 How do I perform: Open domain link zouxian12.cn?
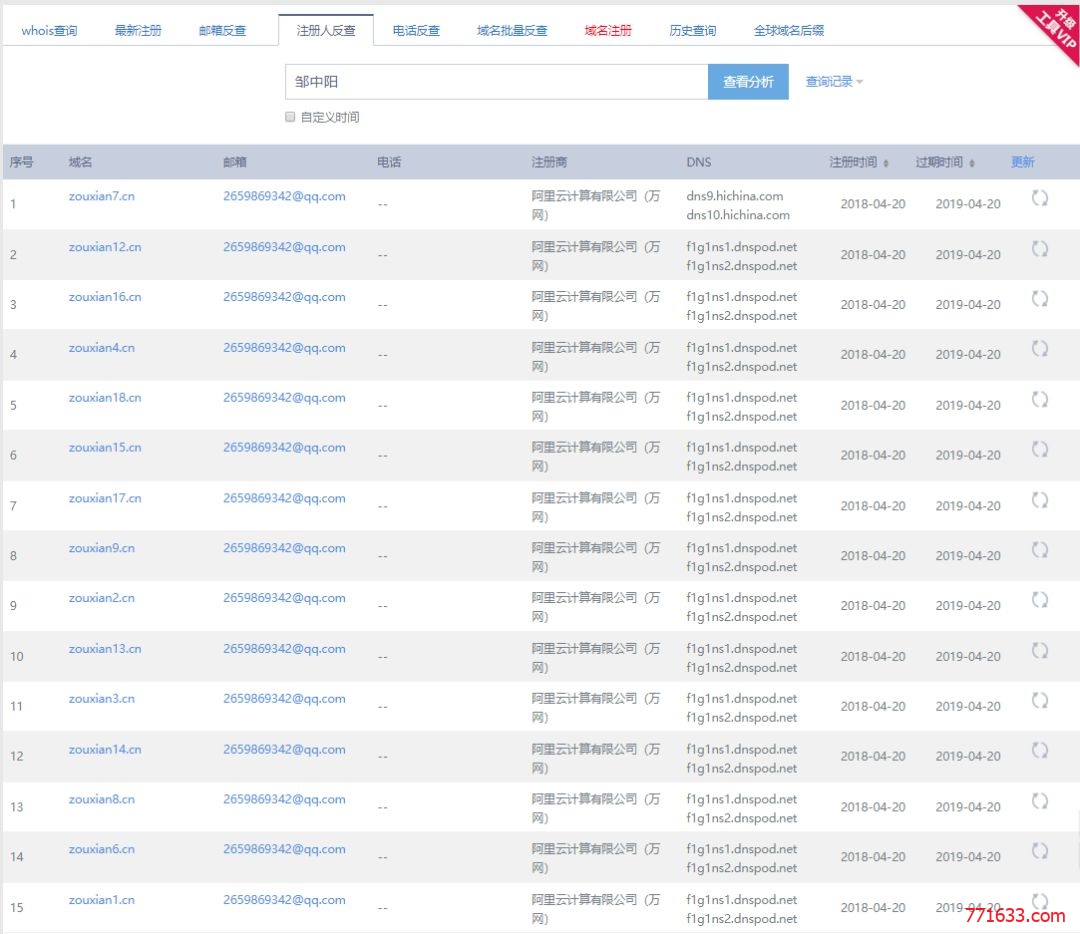(x=105, y=247)
